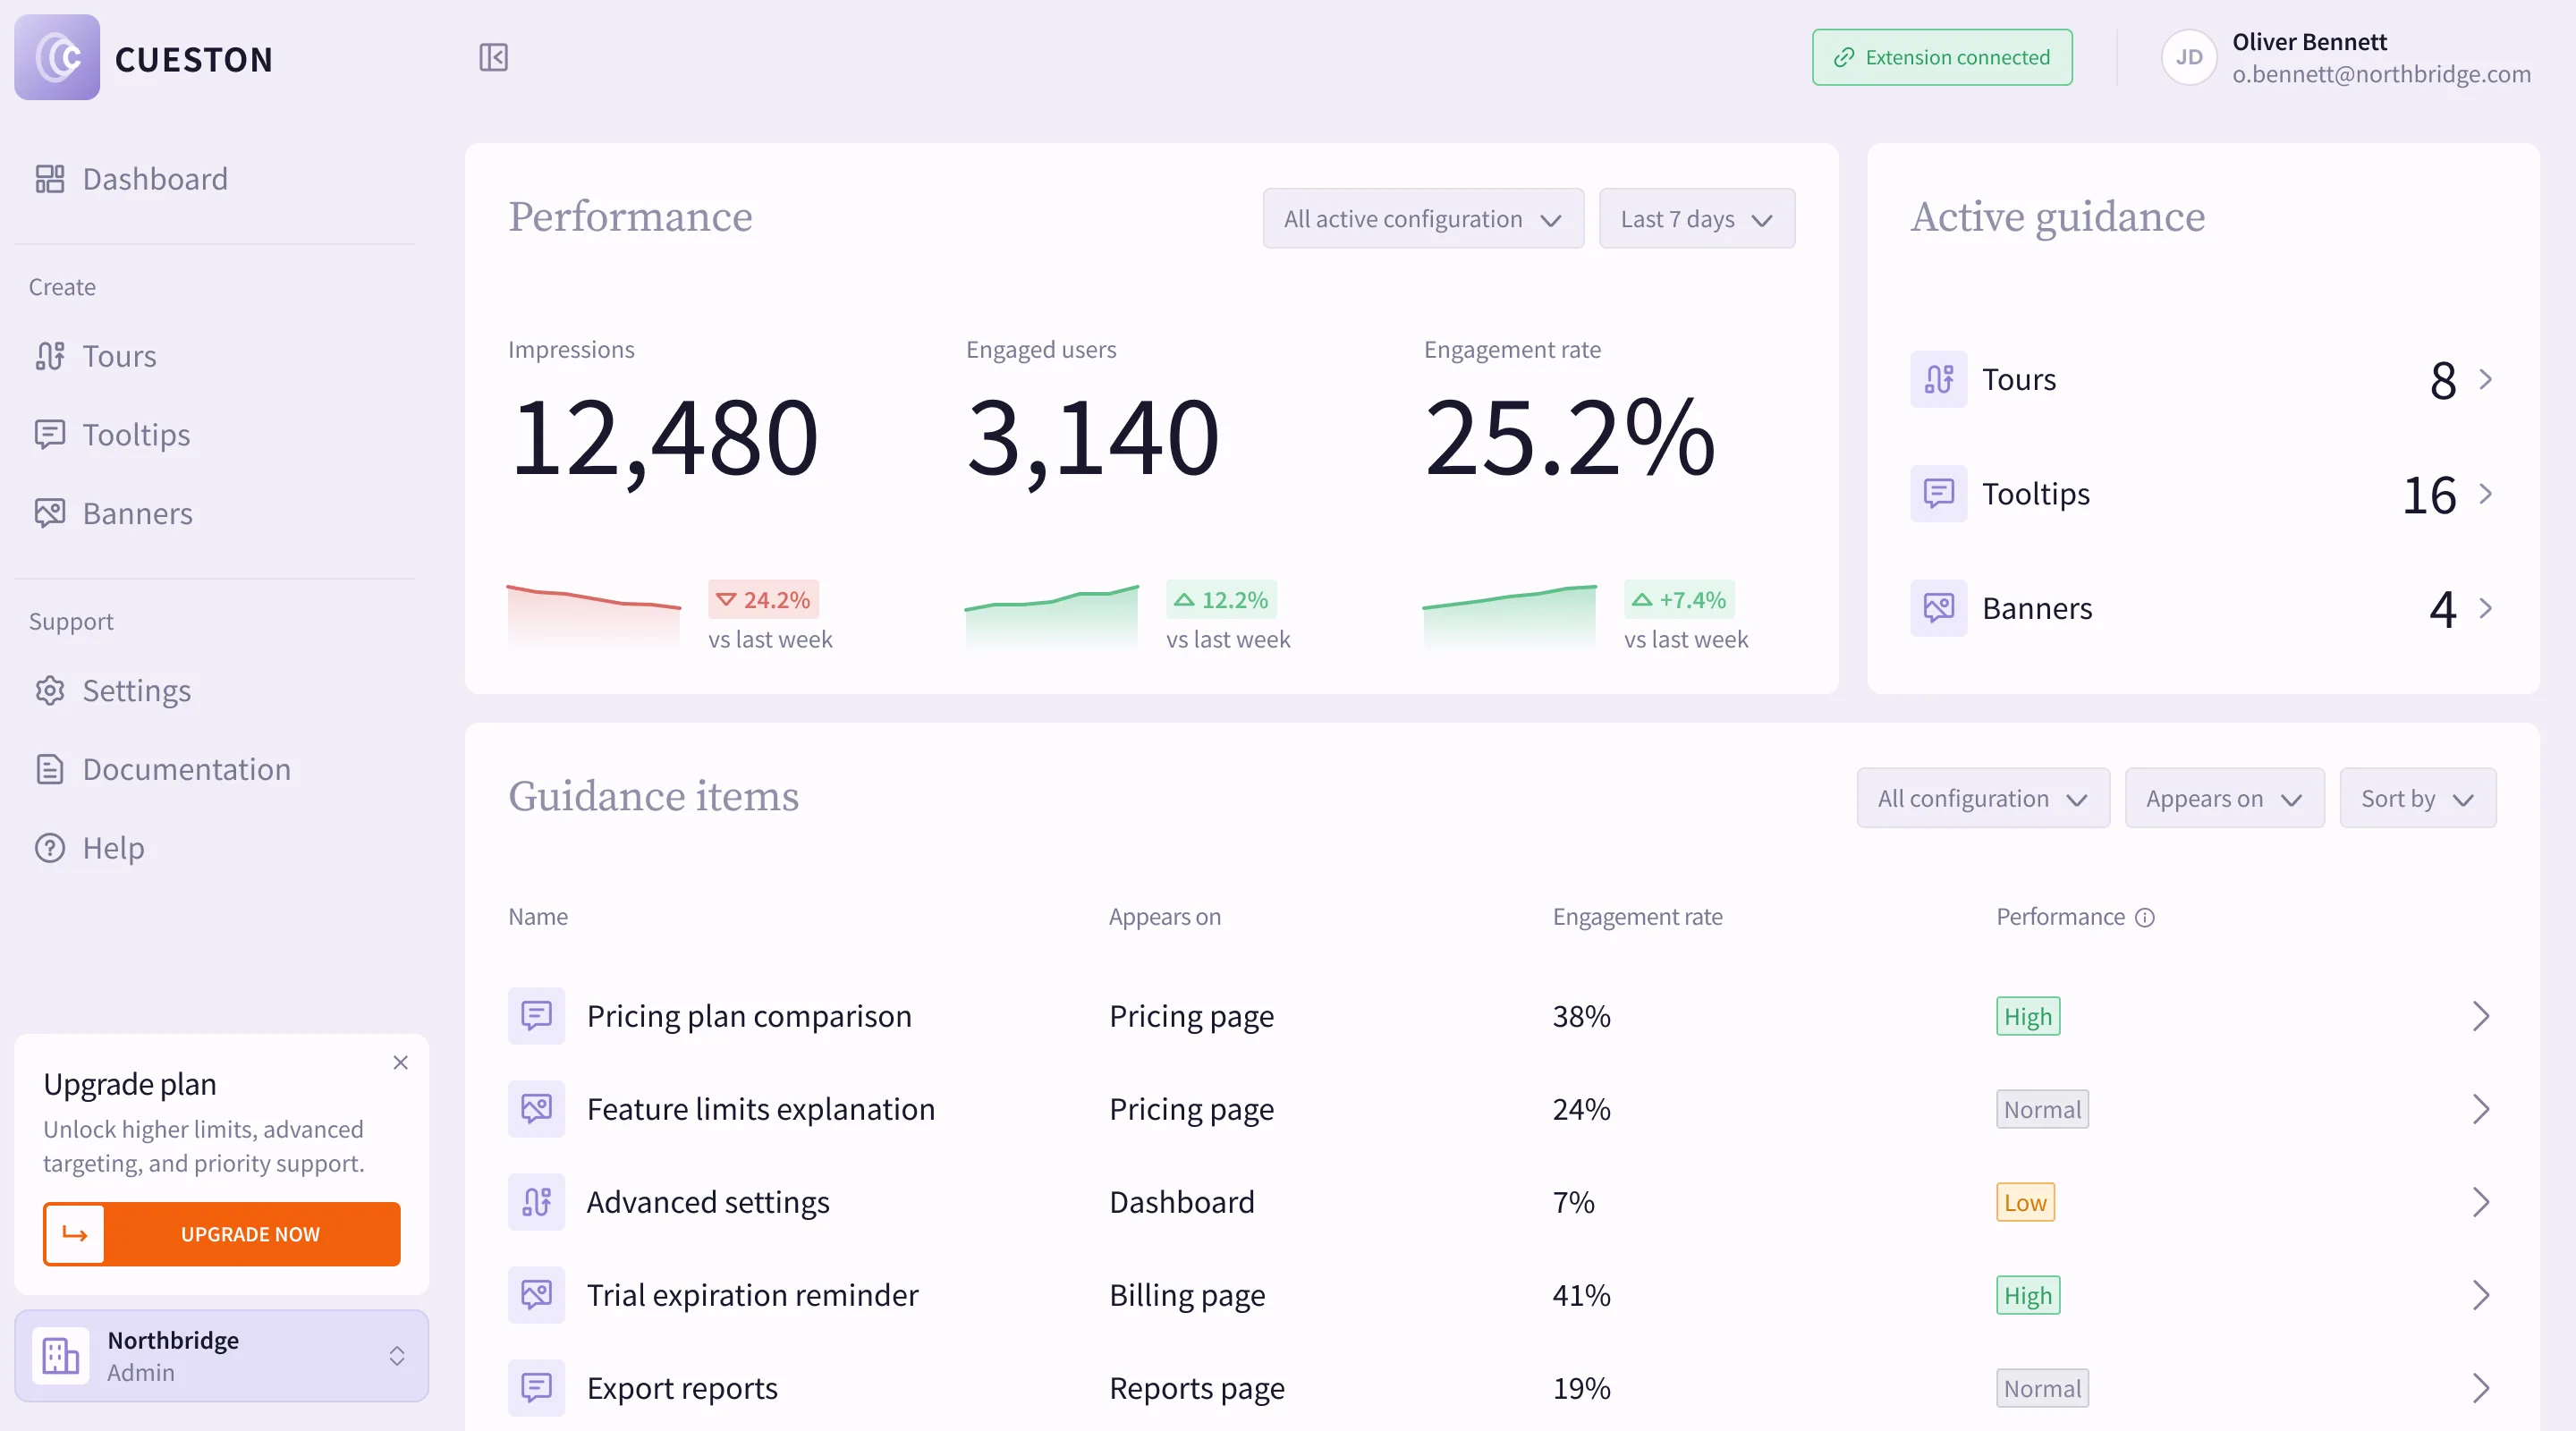2576x1431 pixels.
Task: Click the banner icon beside Feature limits explanation
Action: pyautogui.click(x=536, y=1109)
